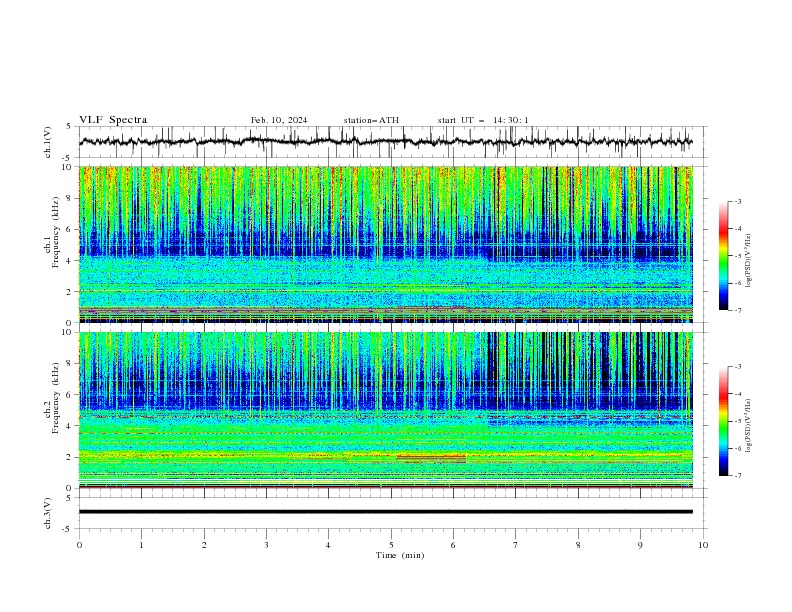
Task: Click time axis tick label '7'
Action: click(x=516, y=545)
